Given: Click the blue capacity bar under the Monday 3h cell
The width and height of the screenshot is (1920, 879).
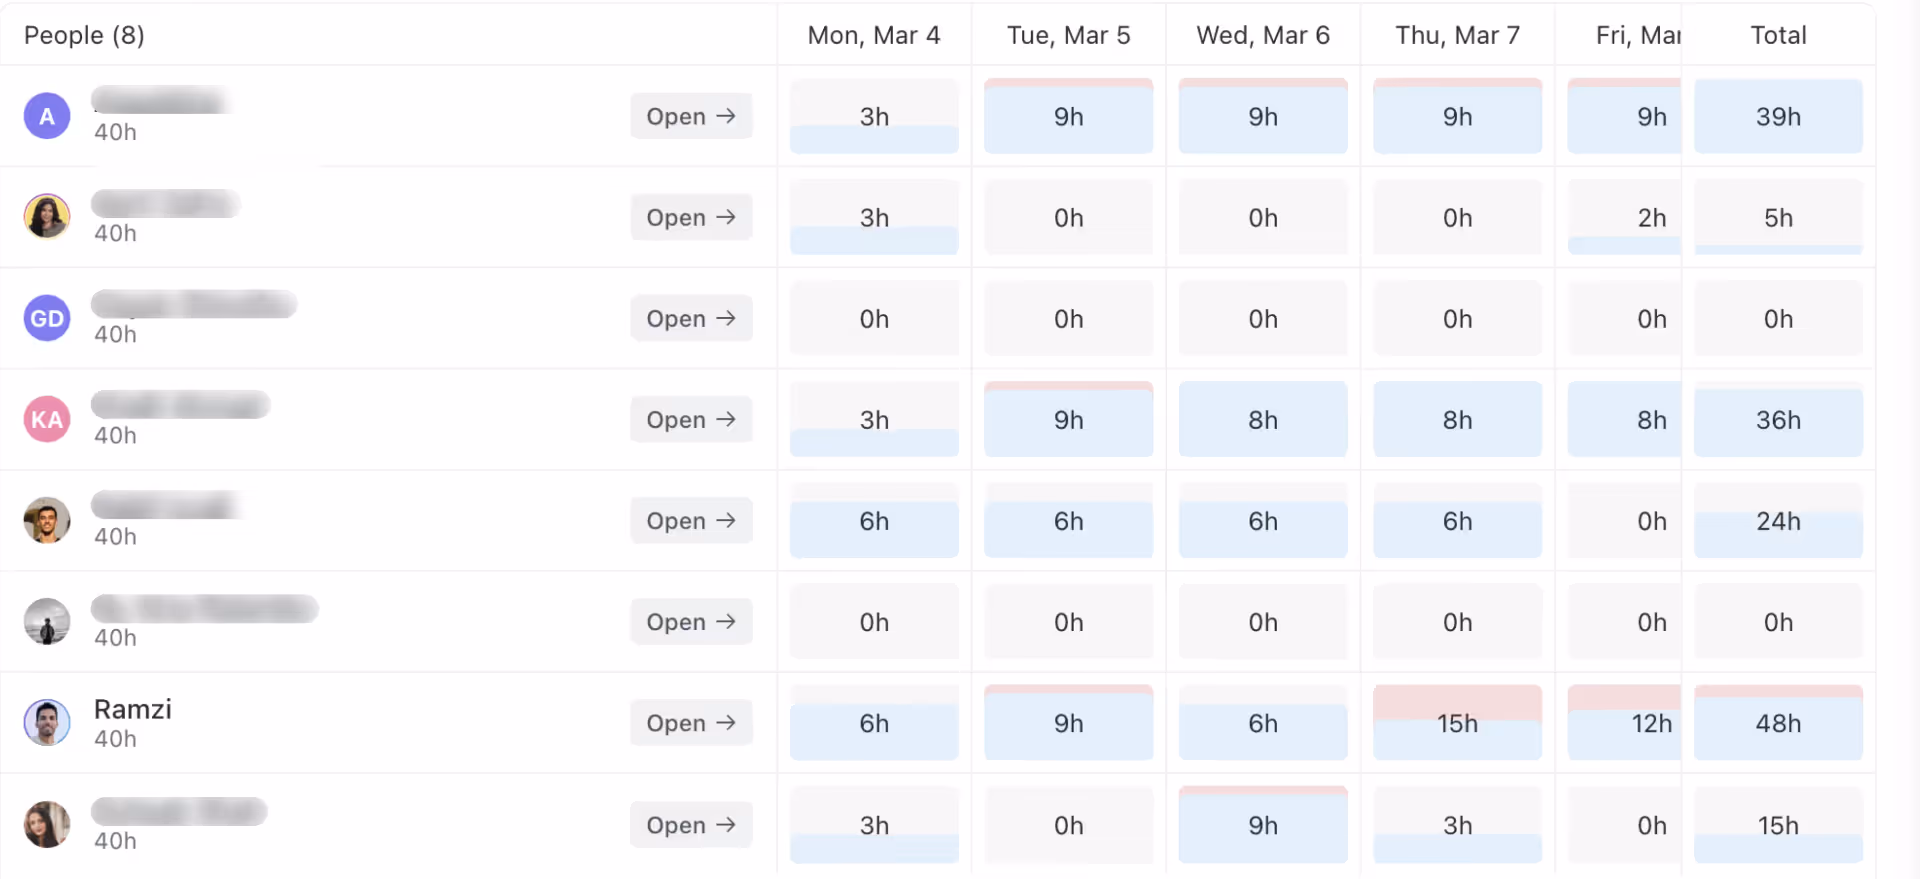Looking at the screenshot, I should tap(874, 141).
